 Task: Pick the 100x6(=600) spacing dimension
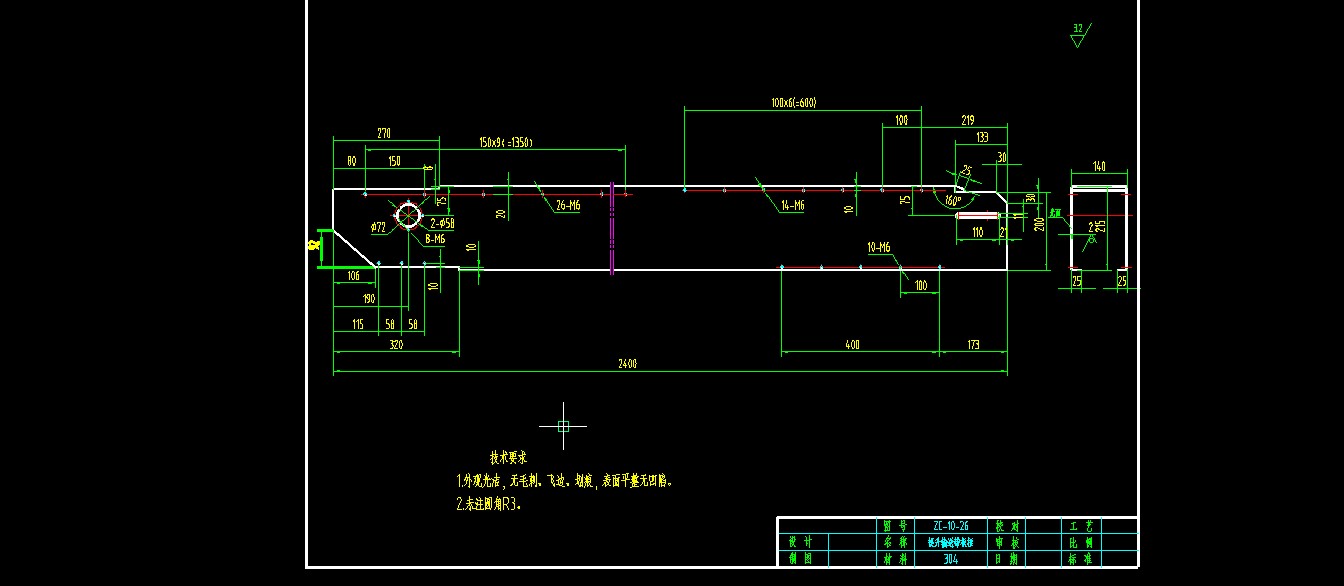[x=794, y=103]
